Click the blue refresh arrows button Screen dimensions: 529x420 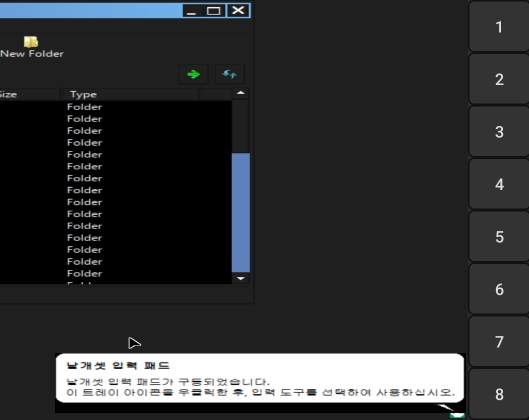[229, 74]
